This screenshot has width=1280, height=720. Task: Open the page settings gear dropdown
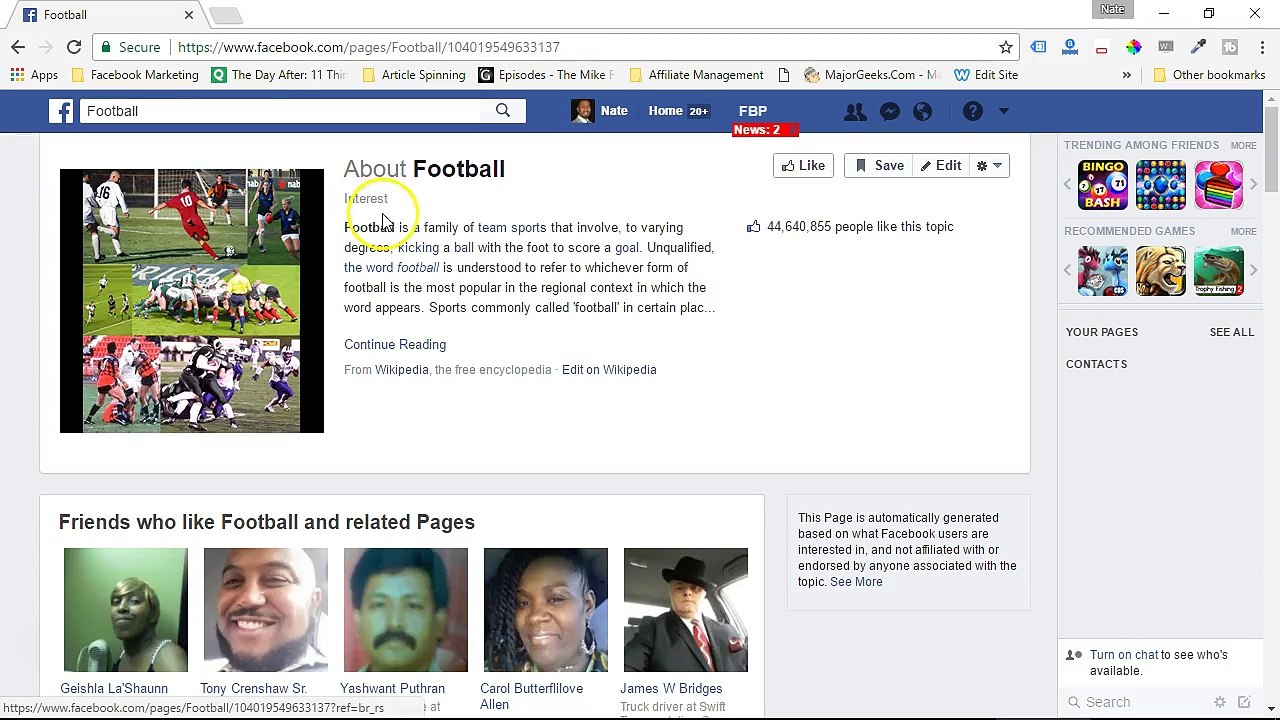[989, 166]
